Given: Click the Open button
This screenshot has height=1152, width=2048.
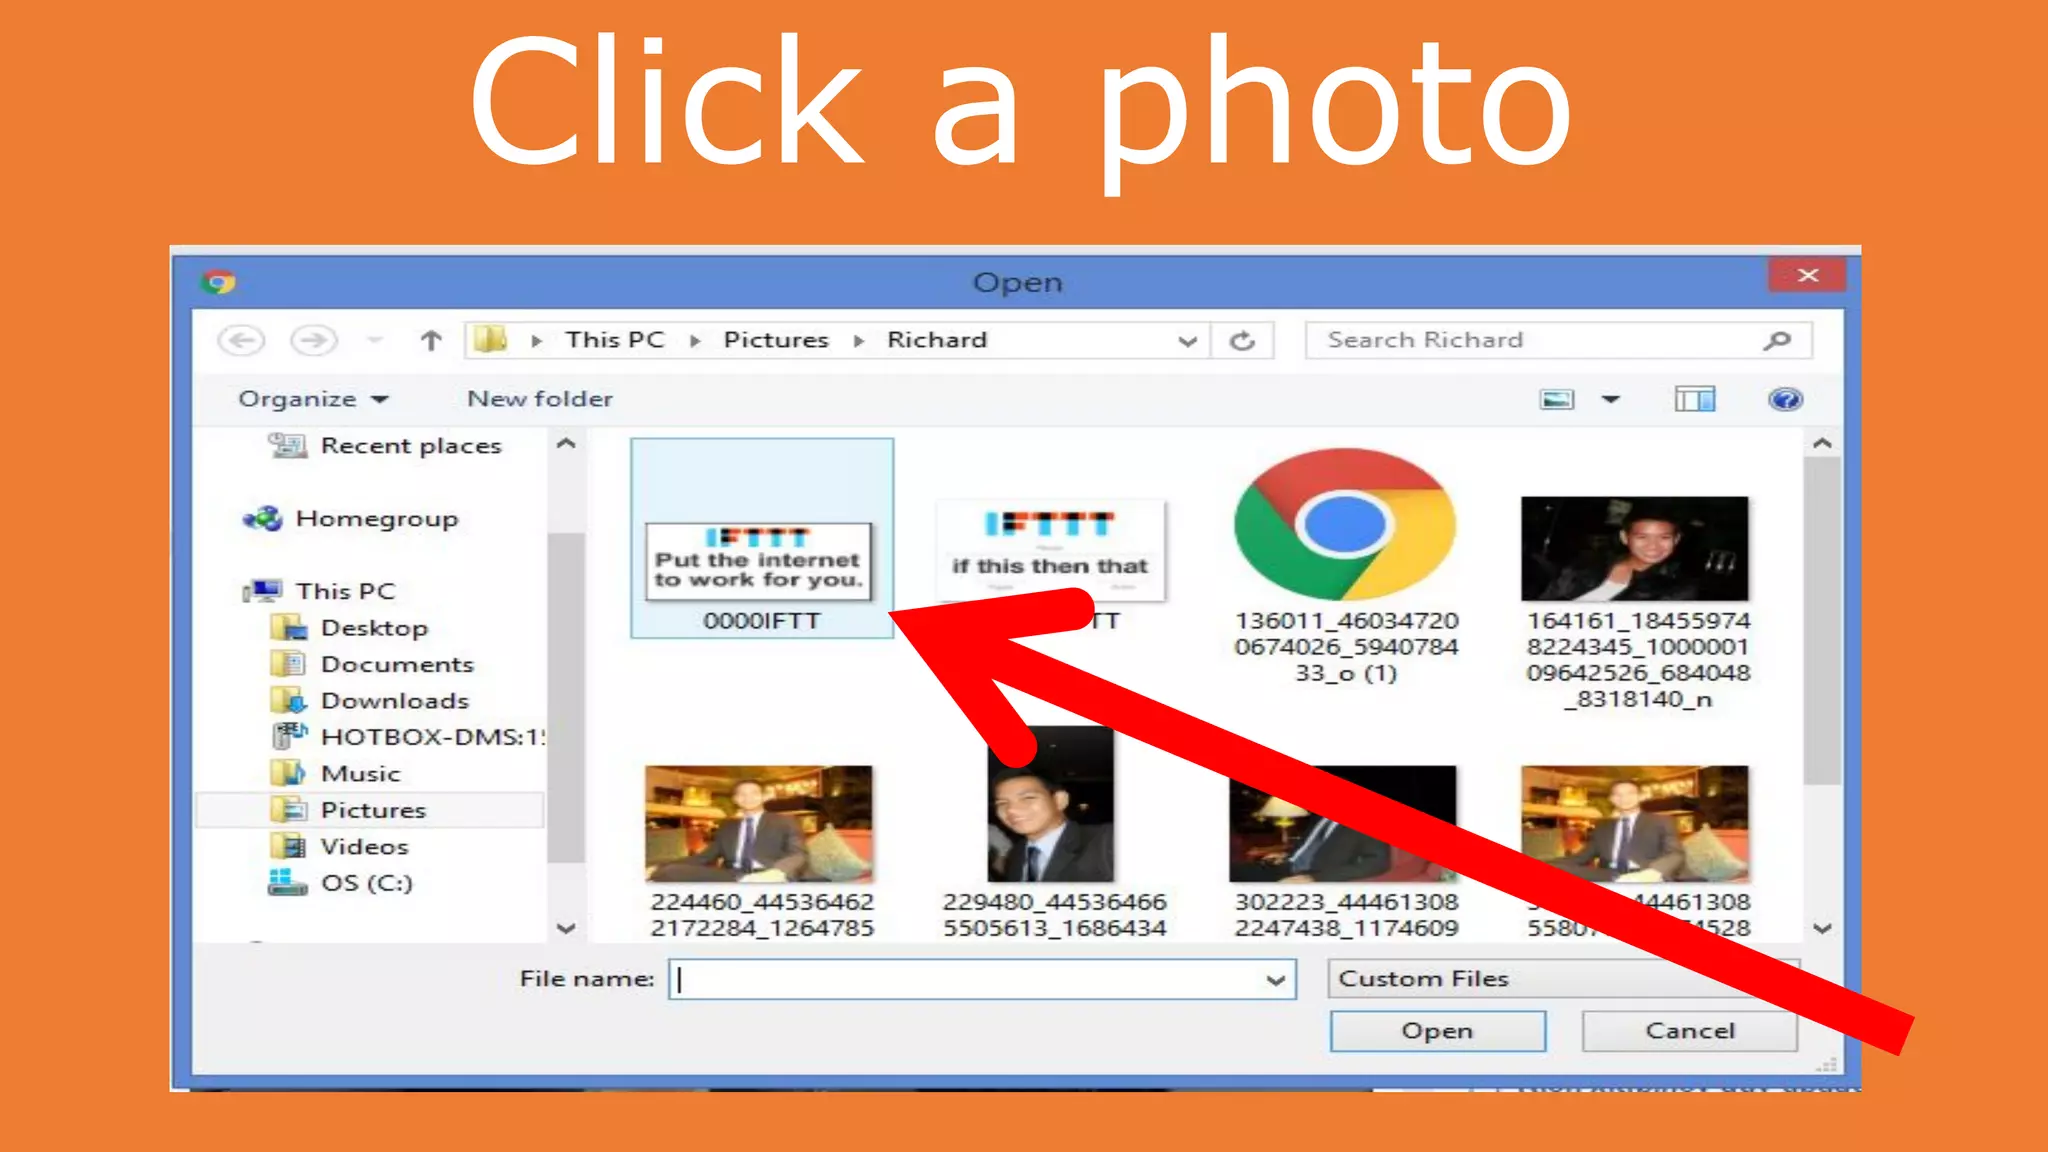Looking at the screenshot, I should pos(1437,1031).
